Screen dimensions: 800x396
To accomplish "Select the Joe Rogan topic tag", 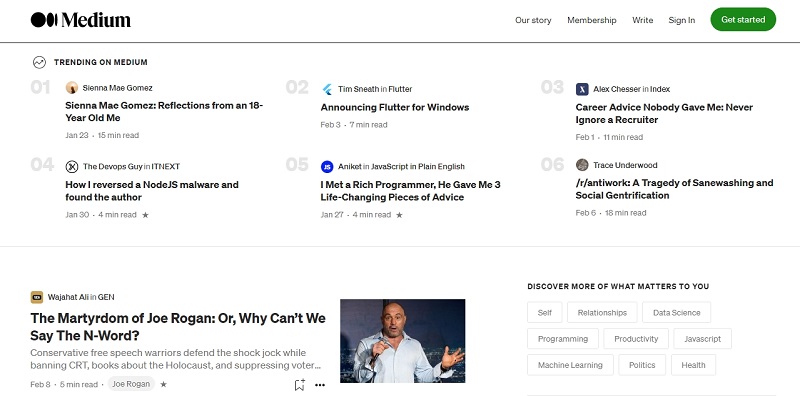I will pyautogui.click(x=131, y=384).
